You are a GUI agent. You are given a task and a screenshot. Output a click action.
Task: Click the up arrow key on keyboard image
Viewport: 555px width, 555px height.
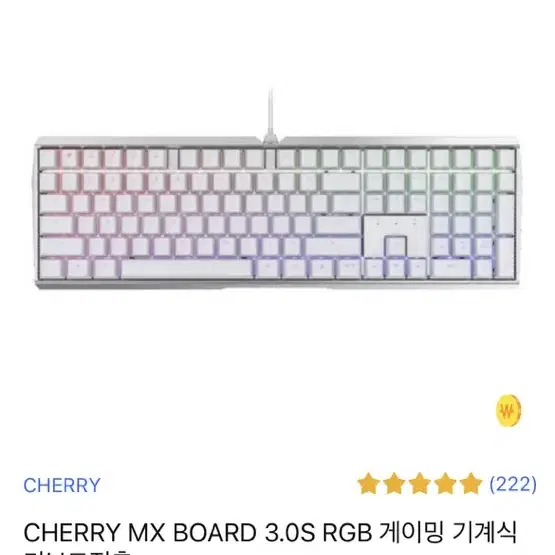pos(396,246)
